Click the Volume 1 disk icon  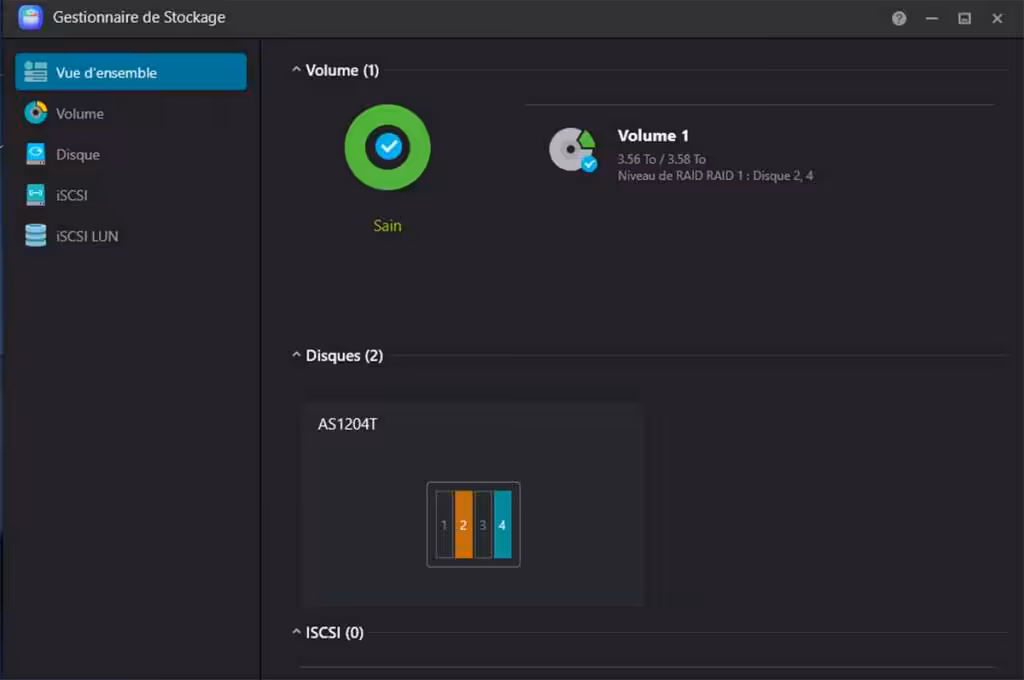point(573,150)
